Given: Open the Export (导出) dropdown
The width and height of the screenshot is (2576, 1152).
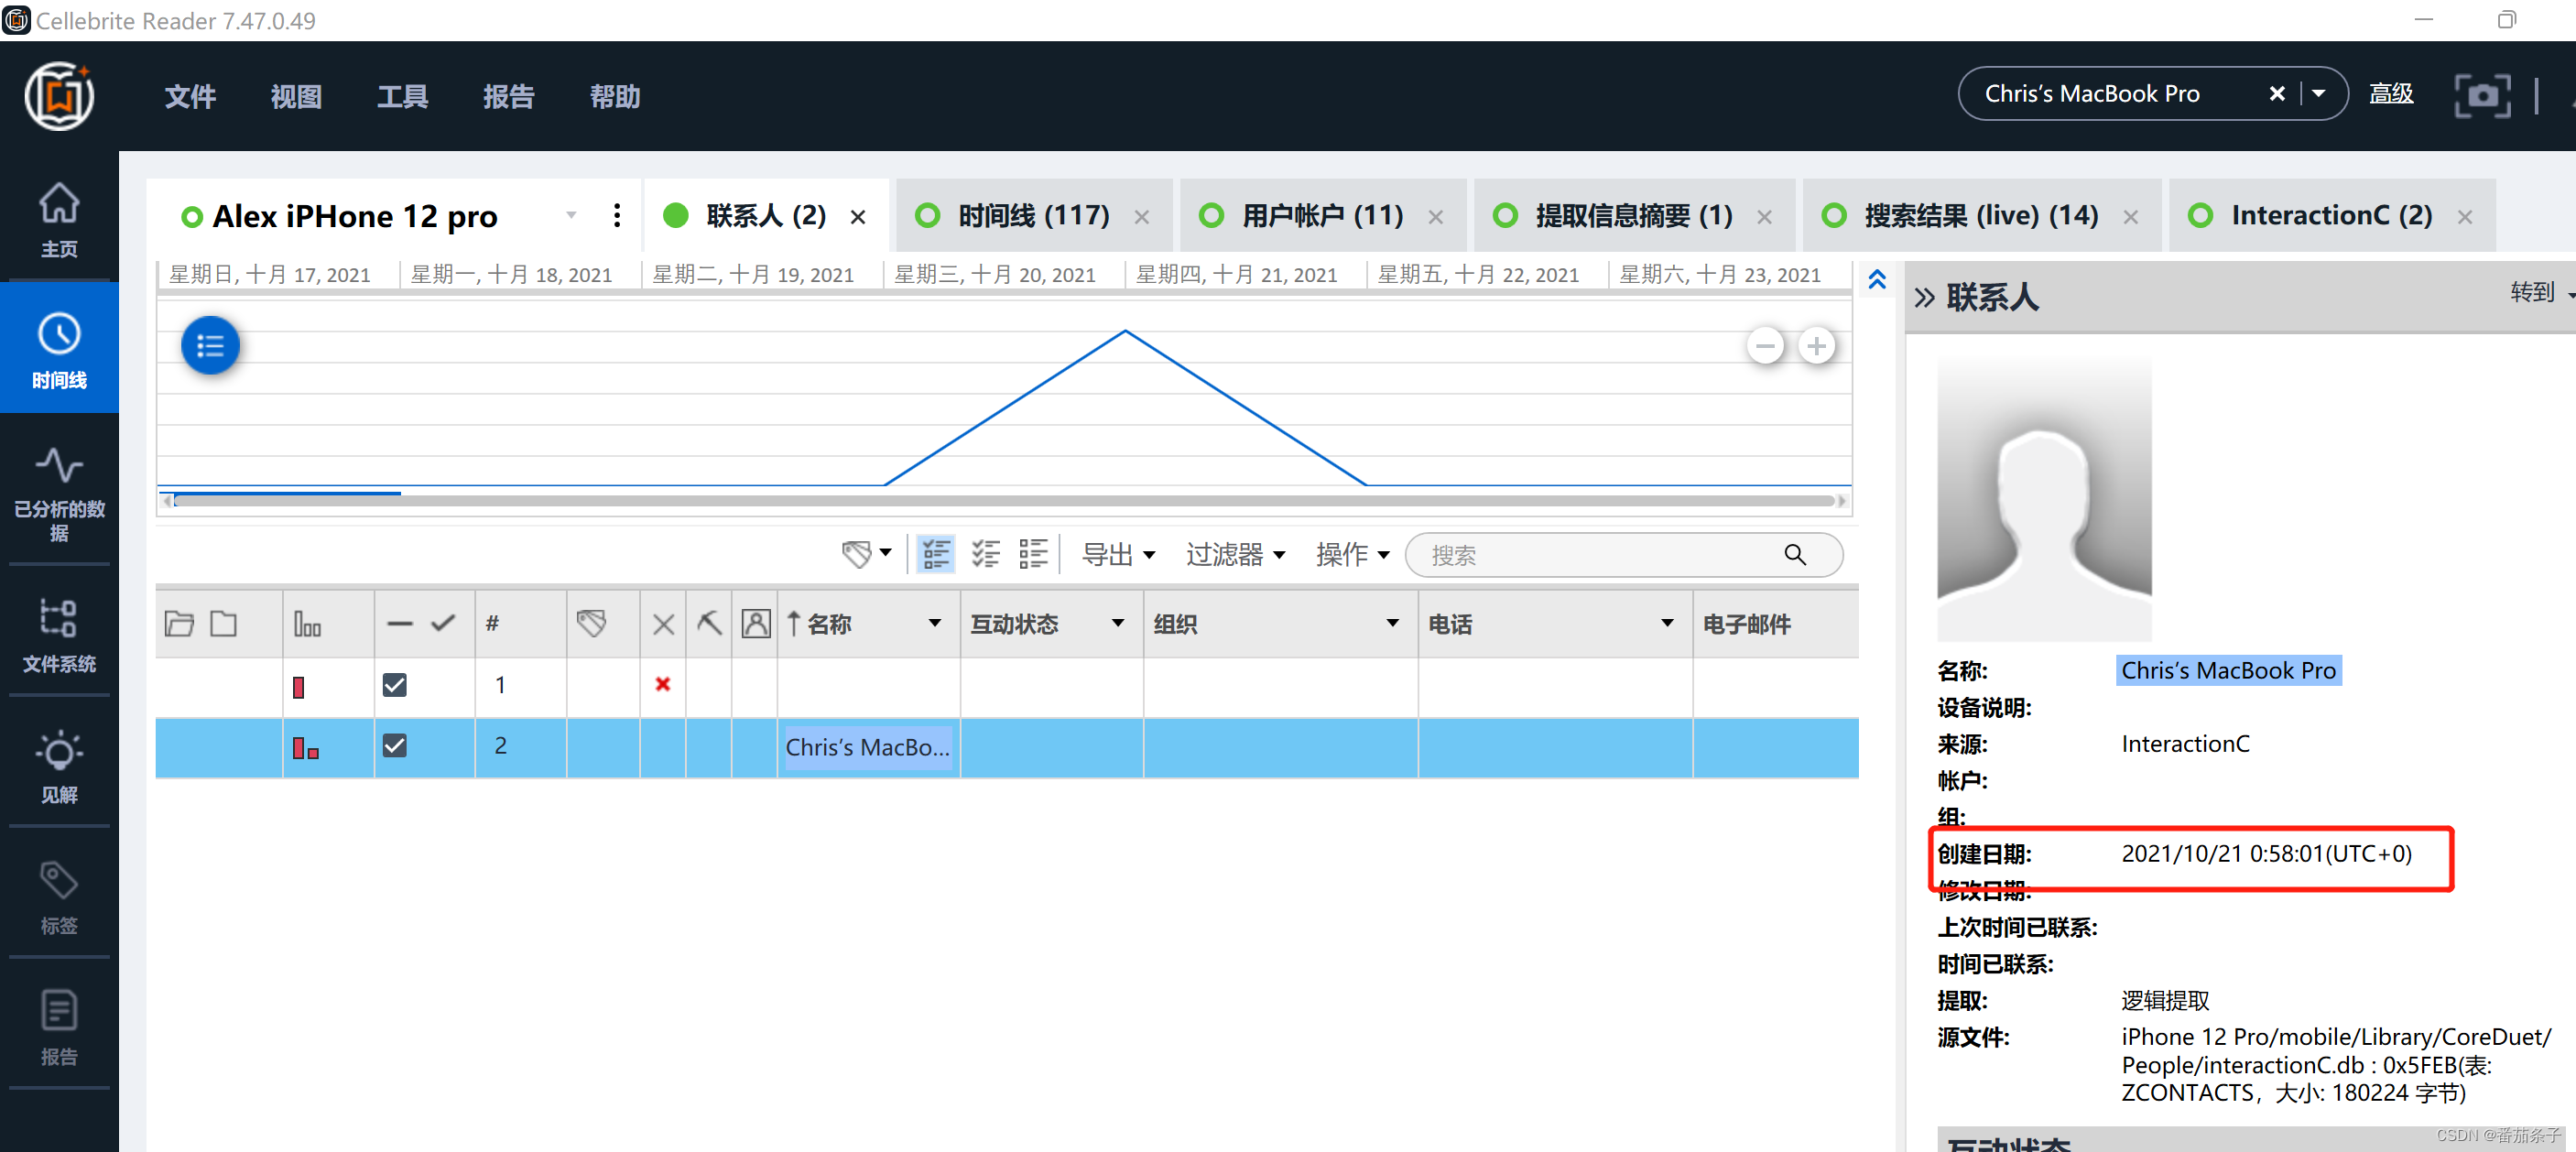Looking at the screenshot, I should (1118, 554).
